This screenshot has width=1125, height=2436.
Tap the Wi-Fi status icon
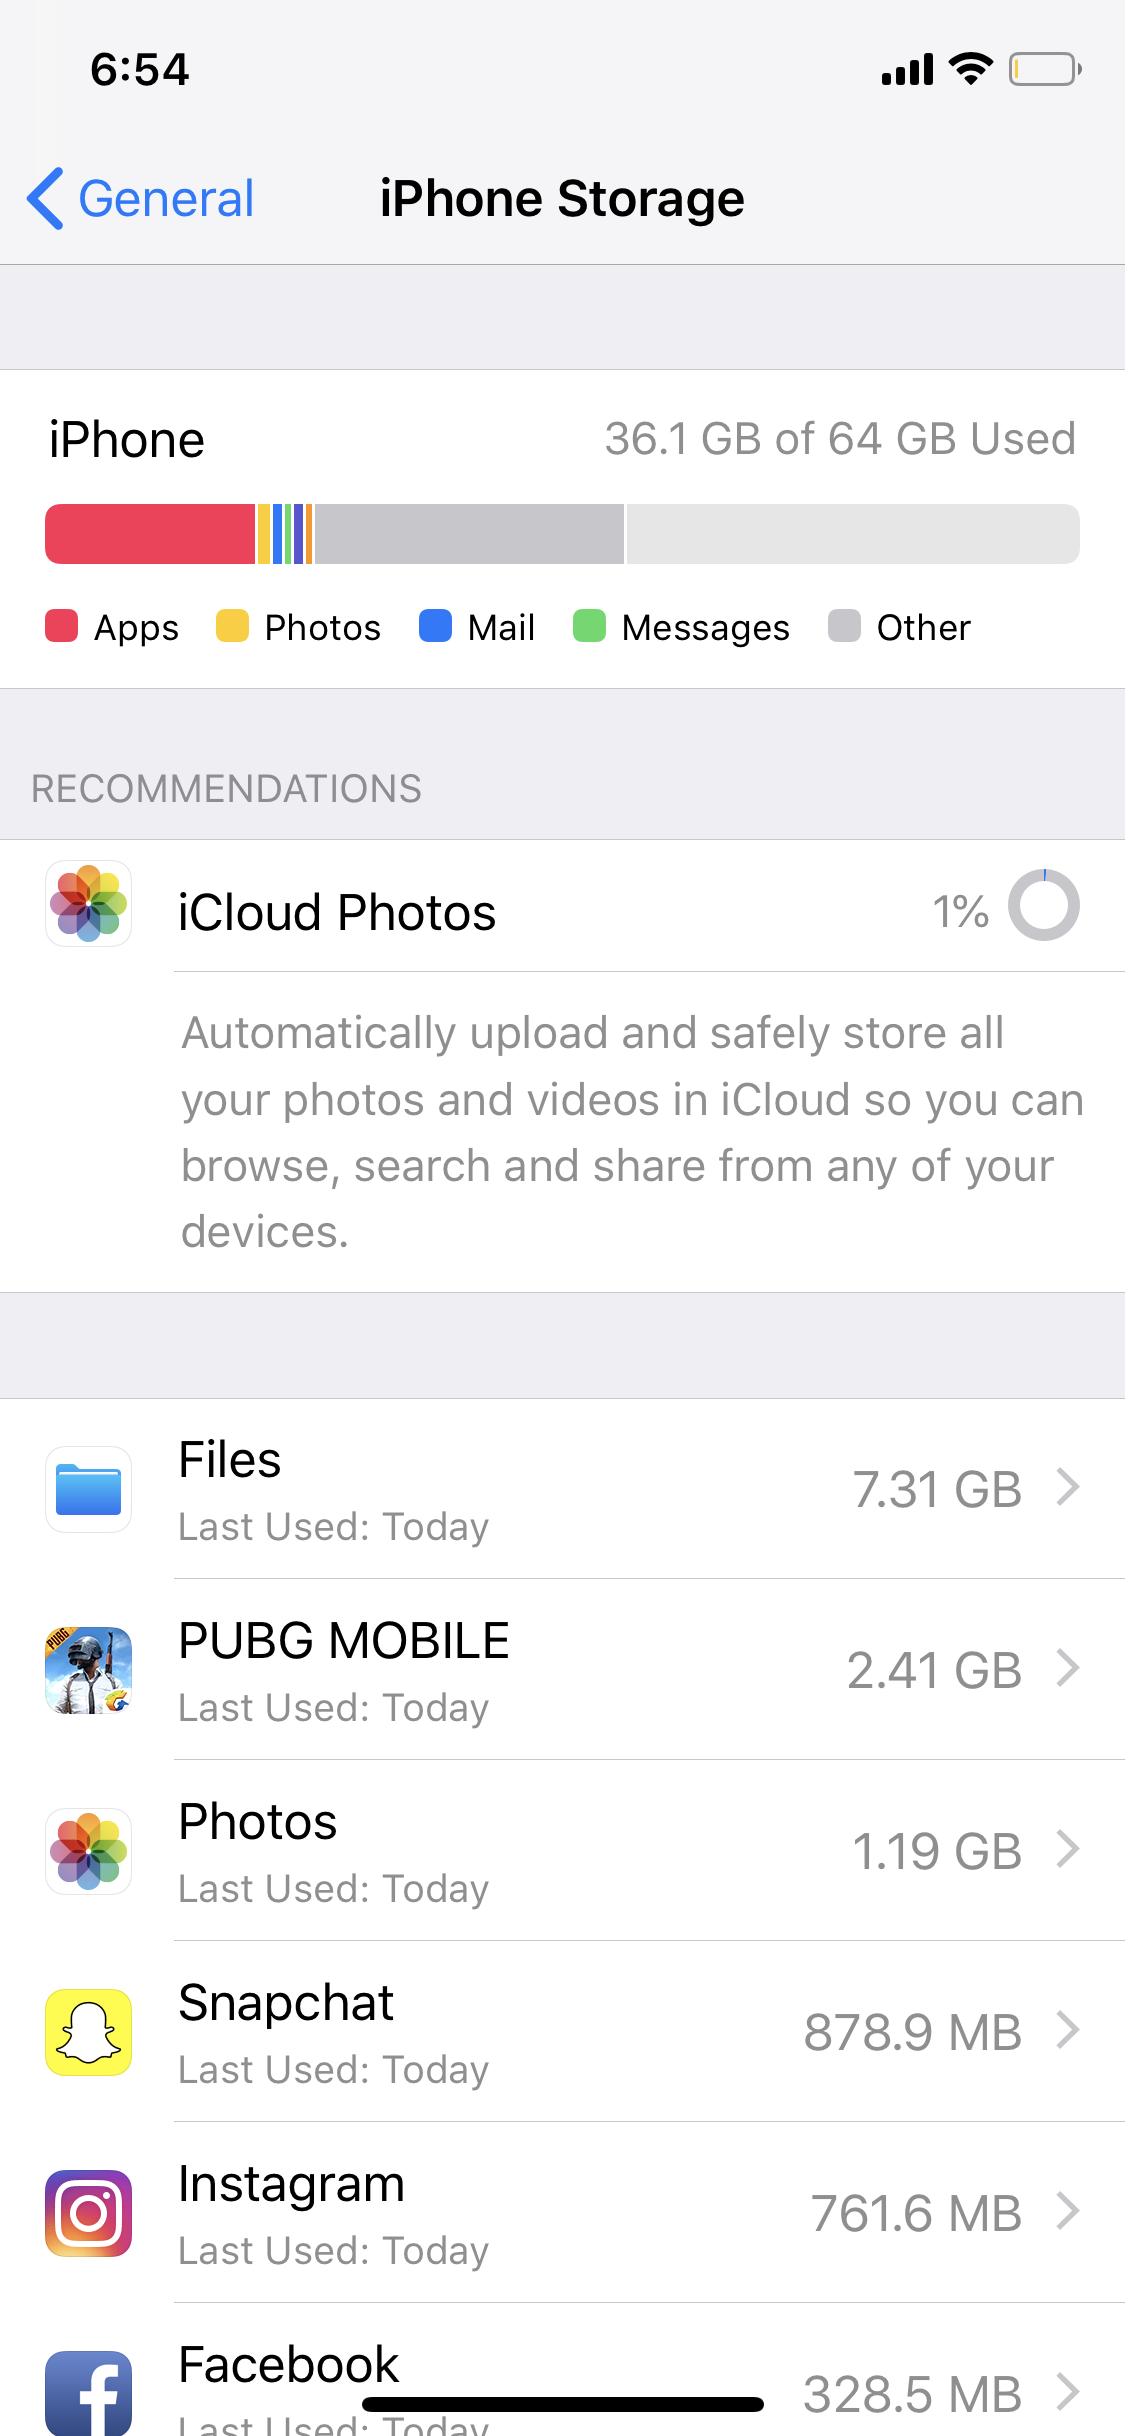coord(970,69)
